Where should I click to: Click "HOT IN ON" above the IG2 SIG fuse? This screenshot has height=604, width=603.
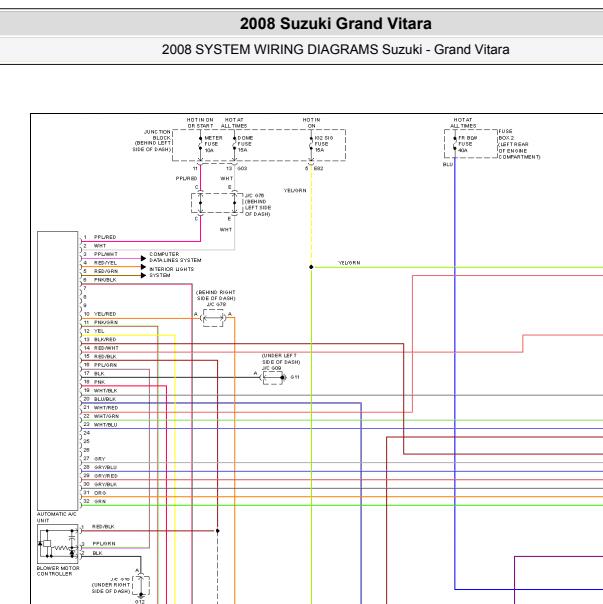311,123
